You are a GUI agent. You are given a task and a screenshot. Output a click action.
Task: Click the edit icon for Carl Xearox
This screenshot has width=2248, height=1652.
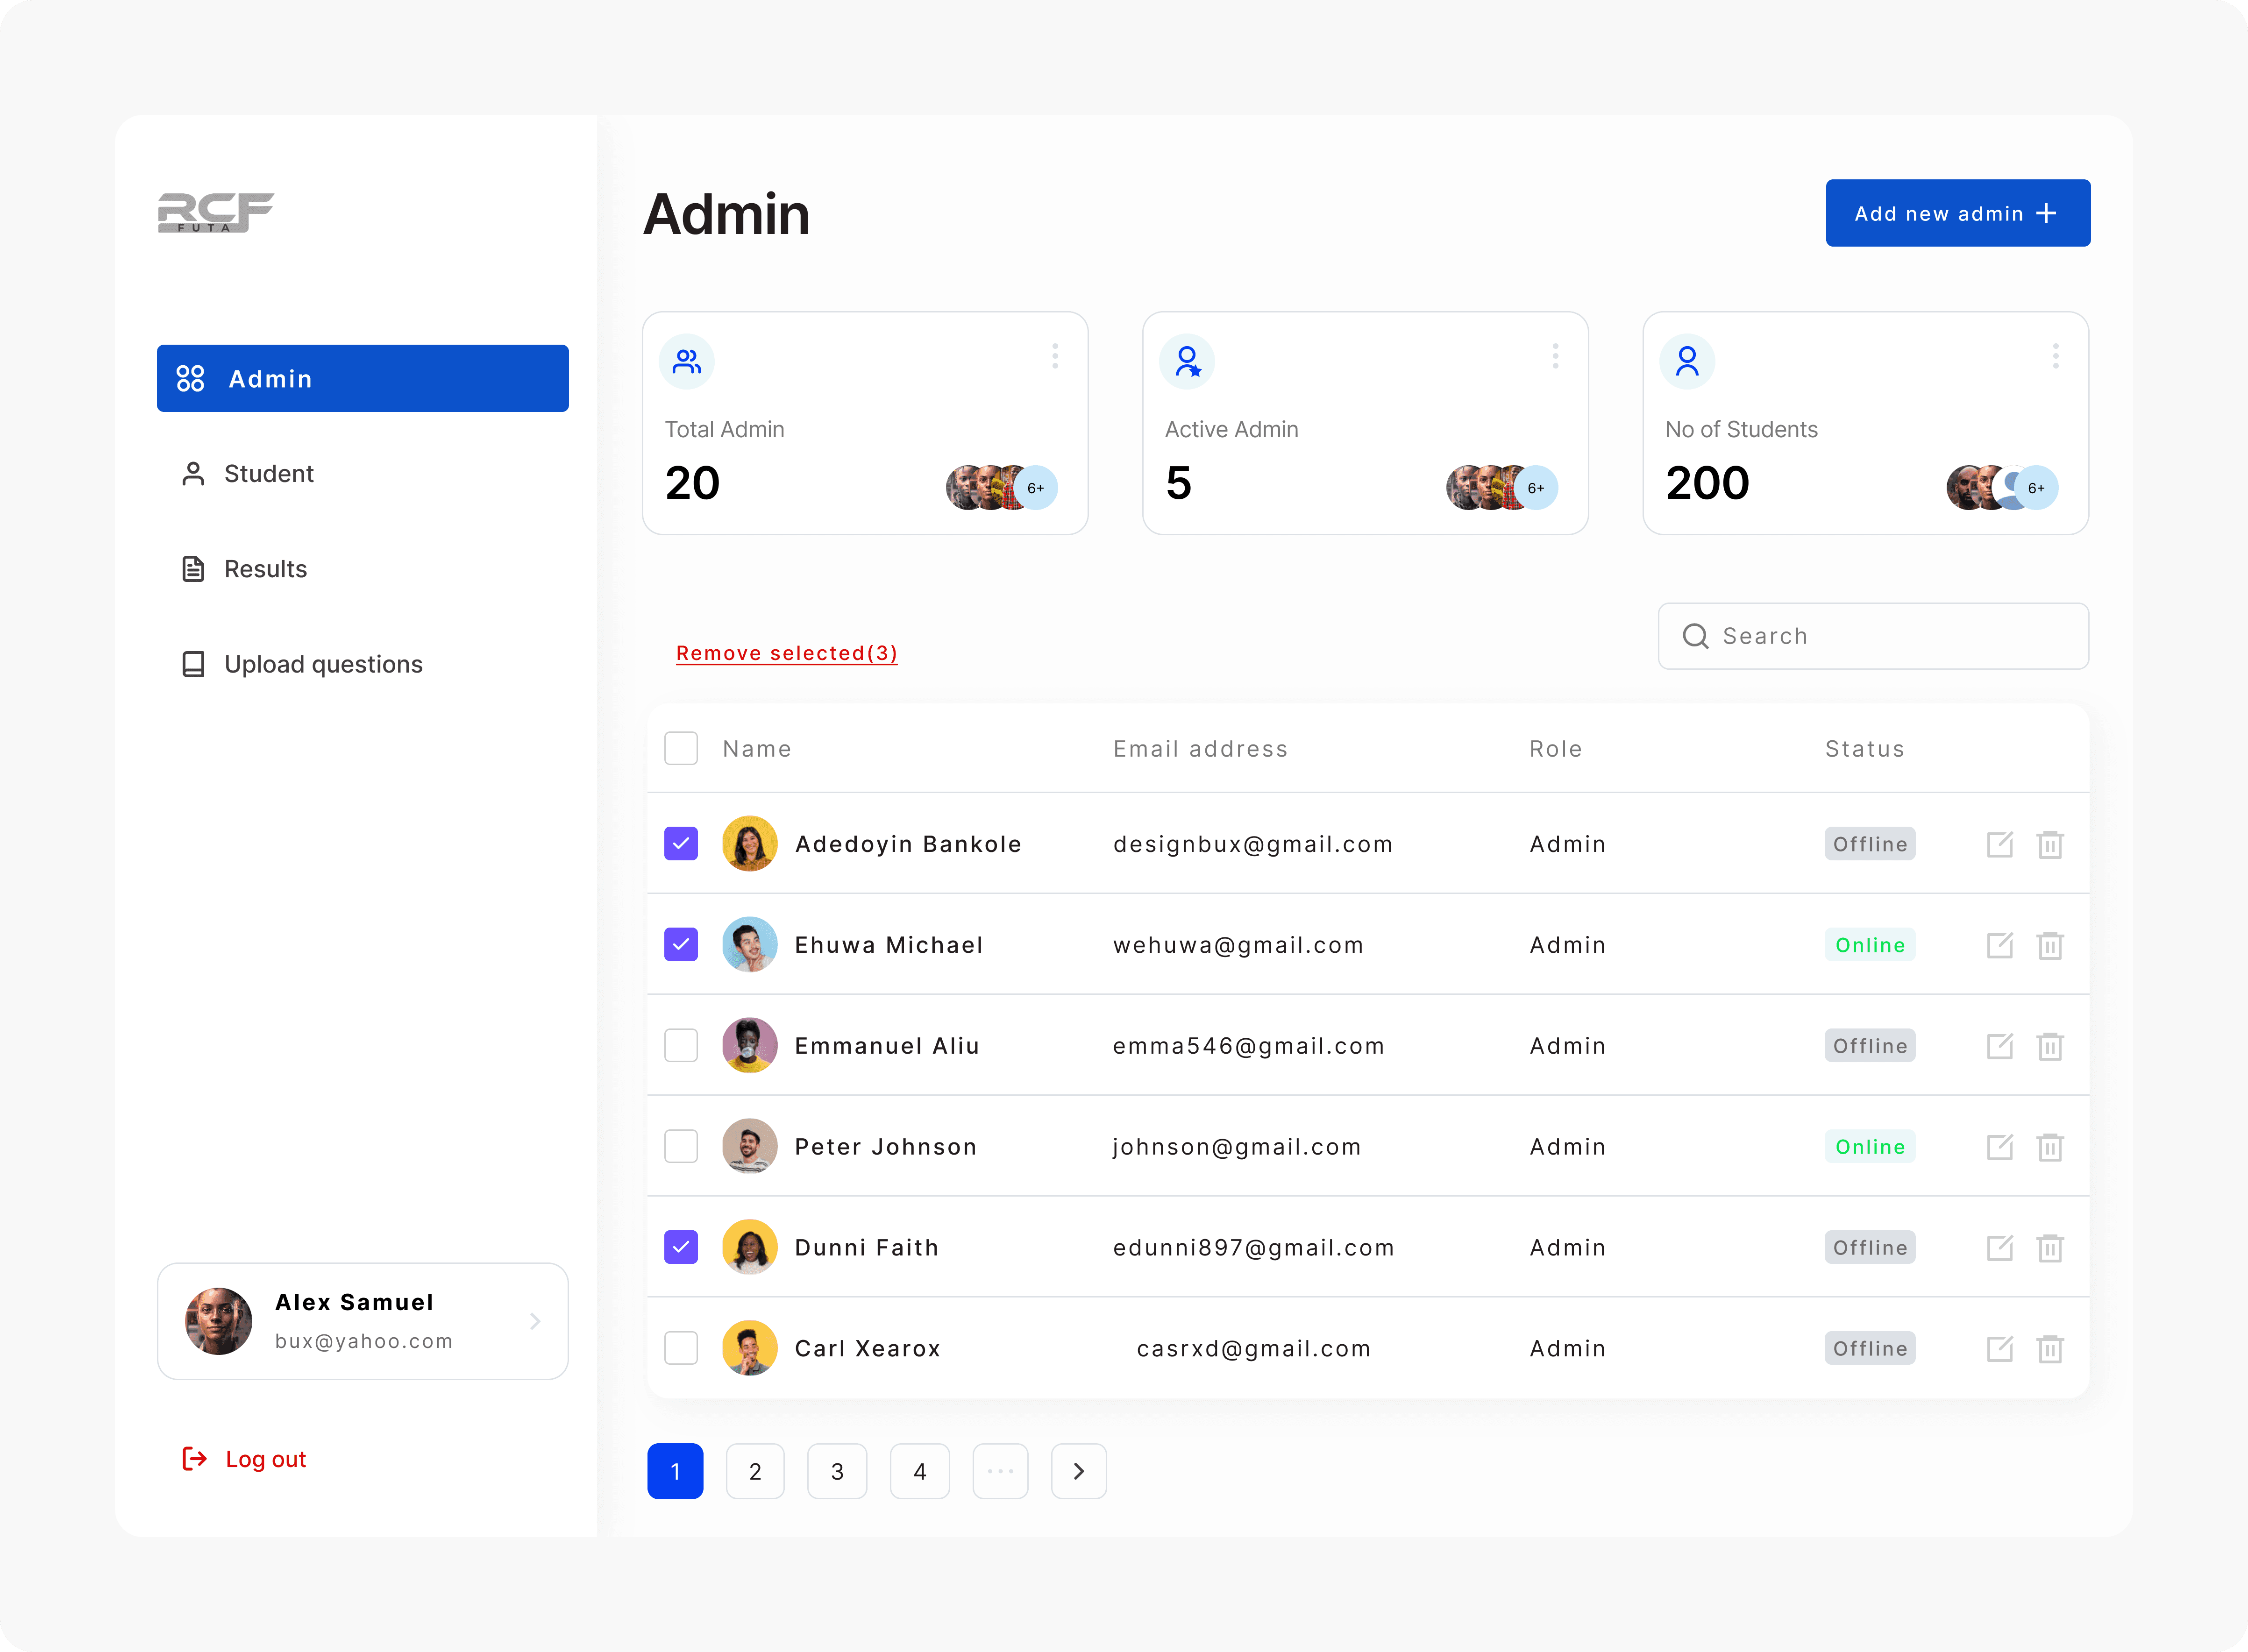tap(1999, 1348)
